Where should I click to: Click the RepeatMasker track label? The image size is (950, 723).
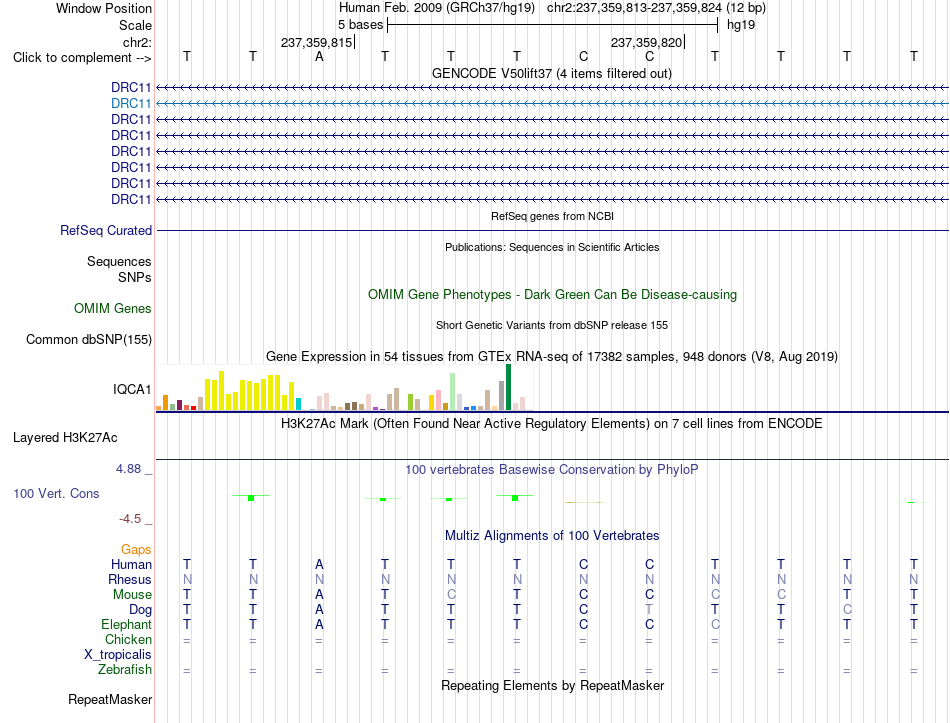click(110, 699)
